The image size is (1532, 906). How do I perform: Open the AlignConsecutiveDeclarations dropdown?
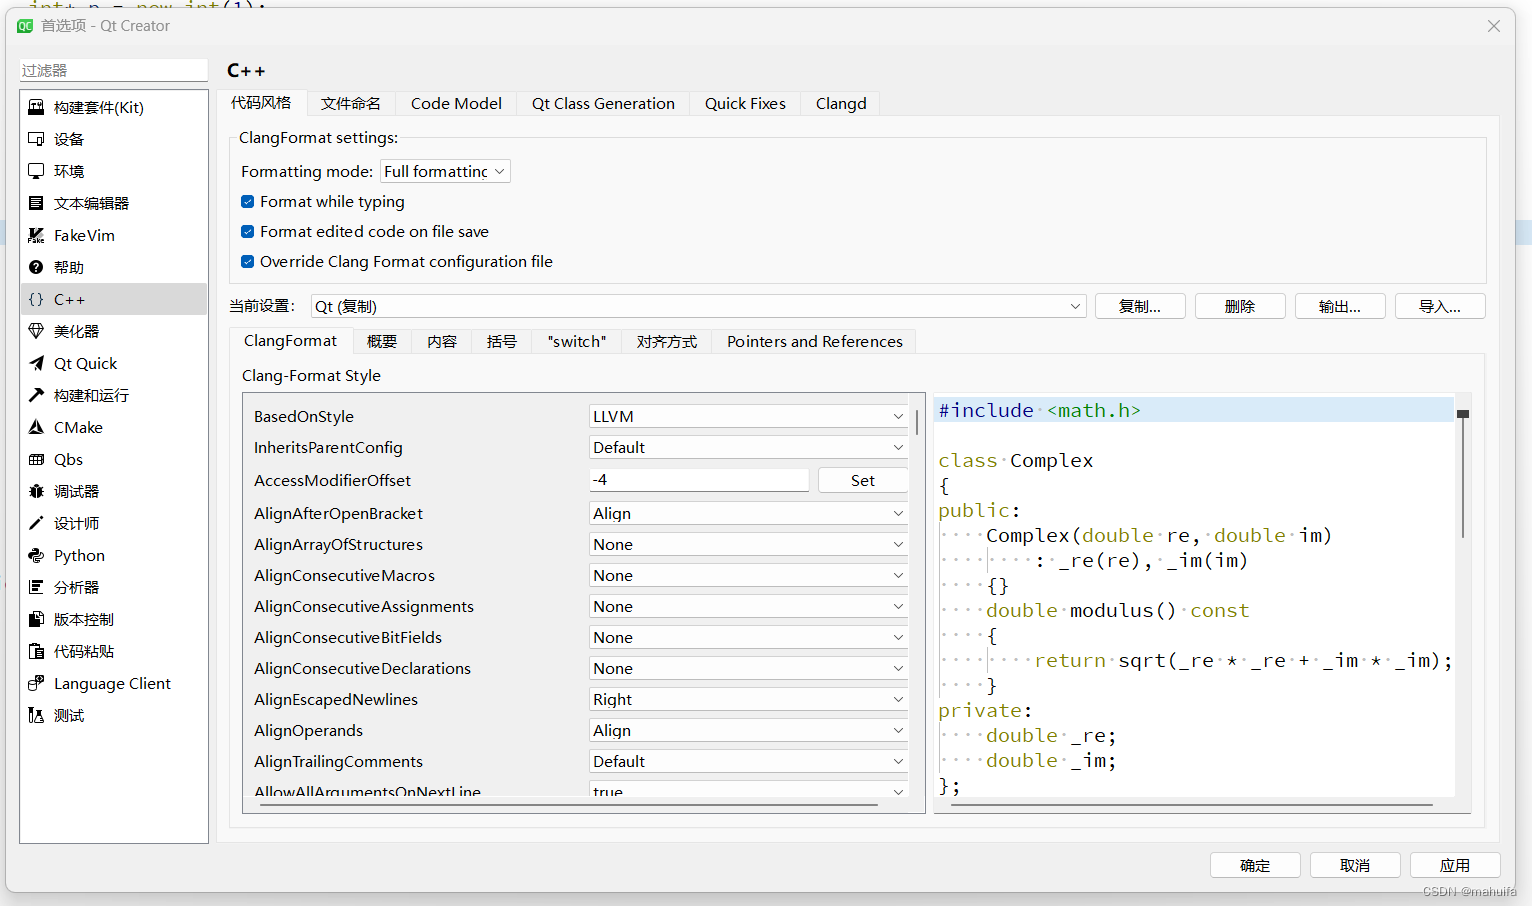click(749, 668)
